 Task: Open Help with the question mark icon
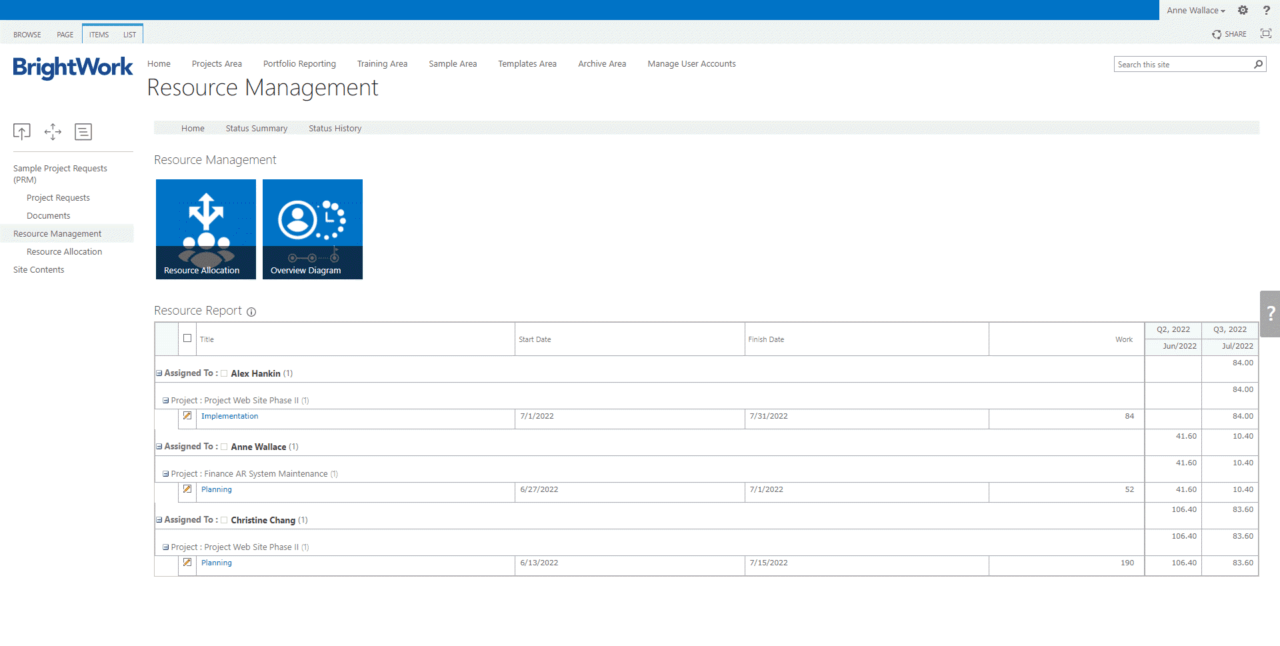[x=1266, y=10]
